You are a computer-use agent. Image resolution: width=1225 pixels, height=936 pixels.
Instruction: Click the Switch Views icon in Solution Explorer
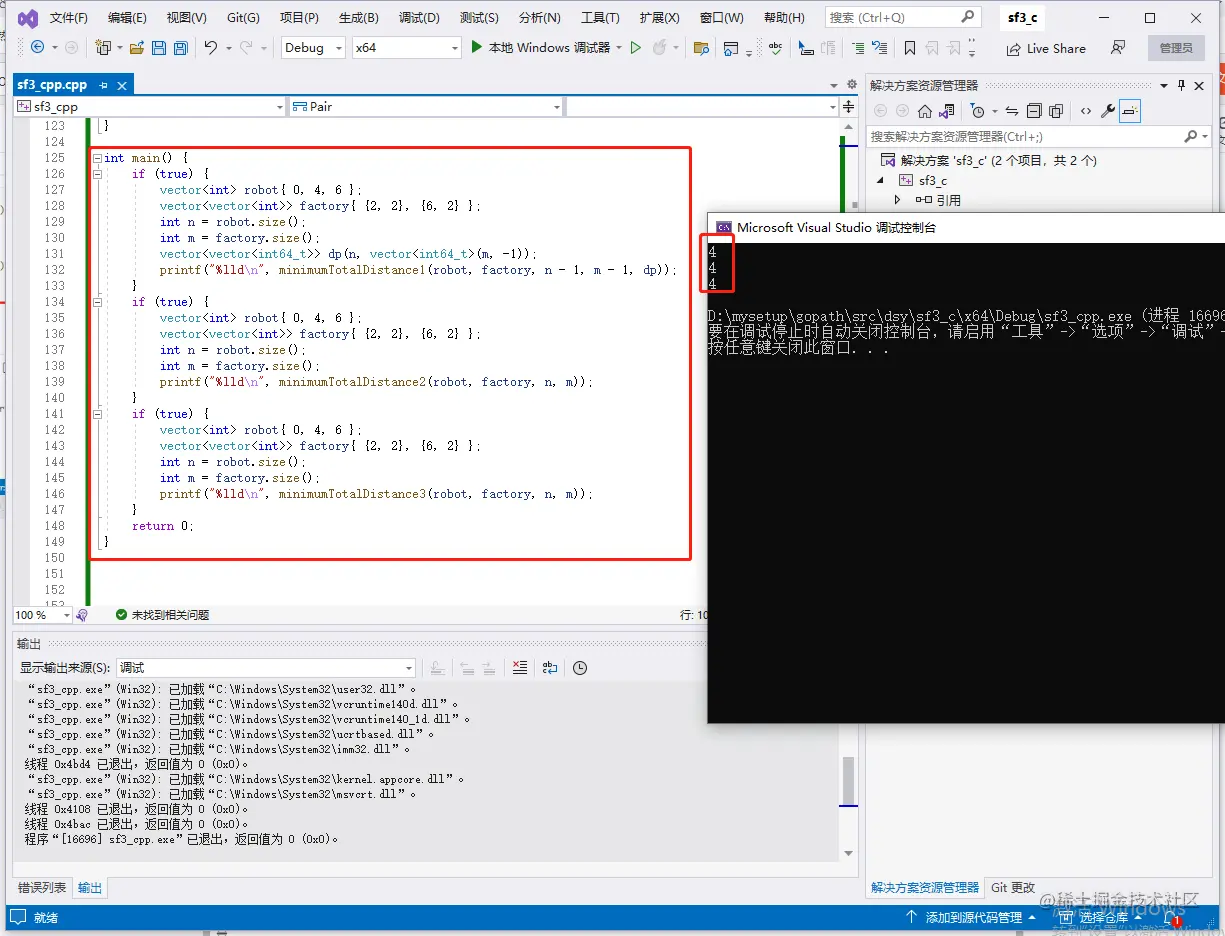pyautogui.click(x=946, y=111)
